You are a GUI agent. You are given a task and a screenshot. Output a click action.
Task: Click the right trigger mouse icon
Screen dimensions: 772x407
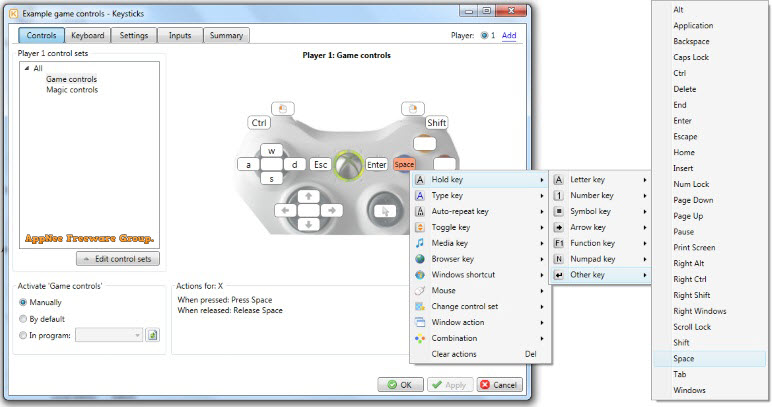pos(413,108)
